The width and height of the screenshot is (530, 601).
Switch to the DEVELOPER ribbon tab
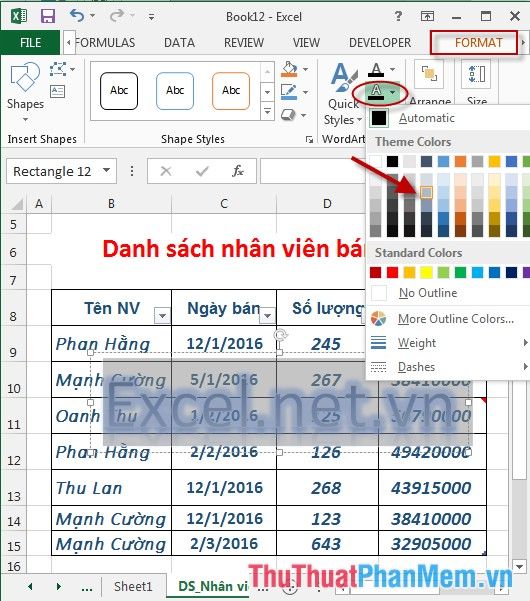[x=380, y=43]
